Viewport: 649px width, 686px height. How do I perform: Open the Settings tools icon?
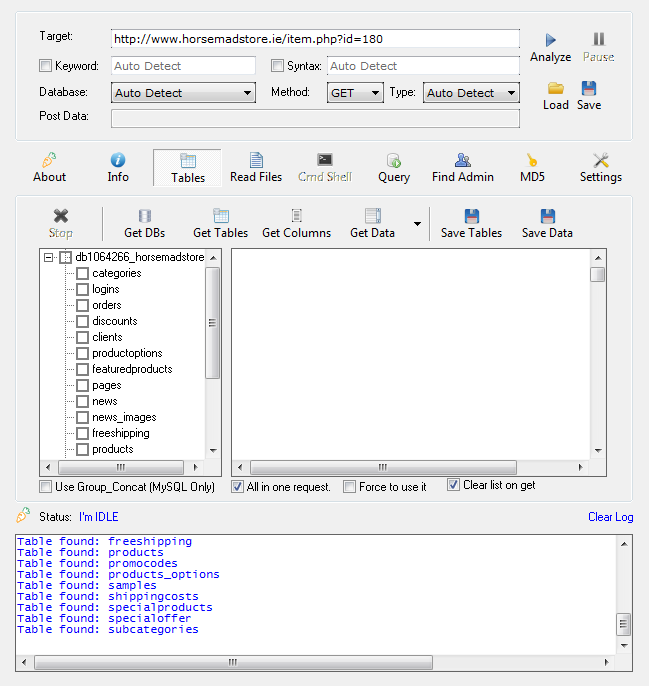coord(601,160)
